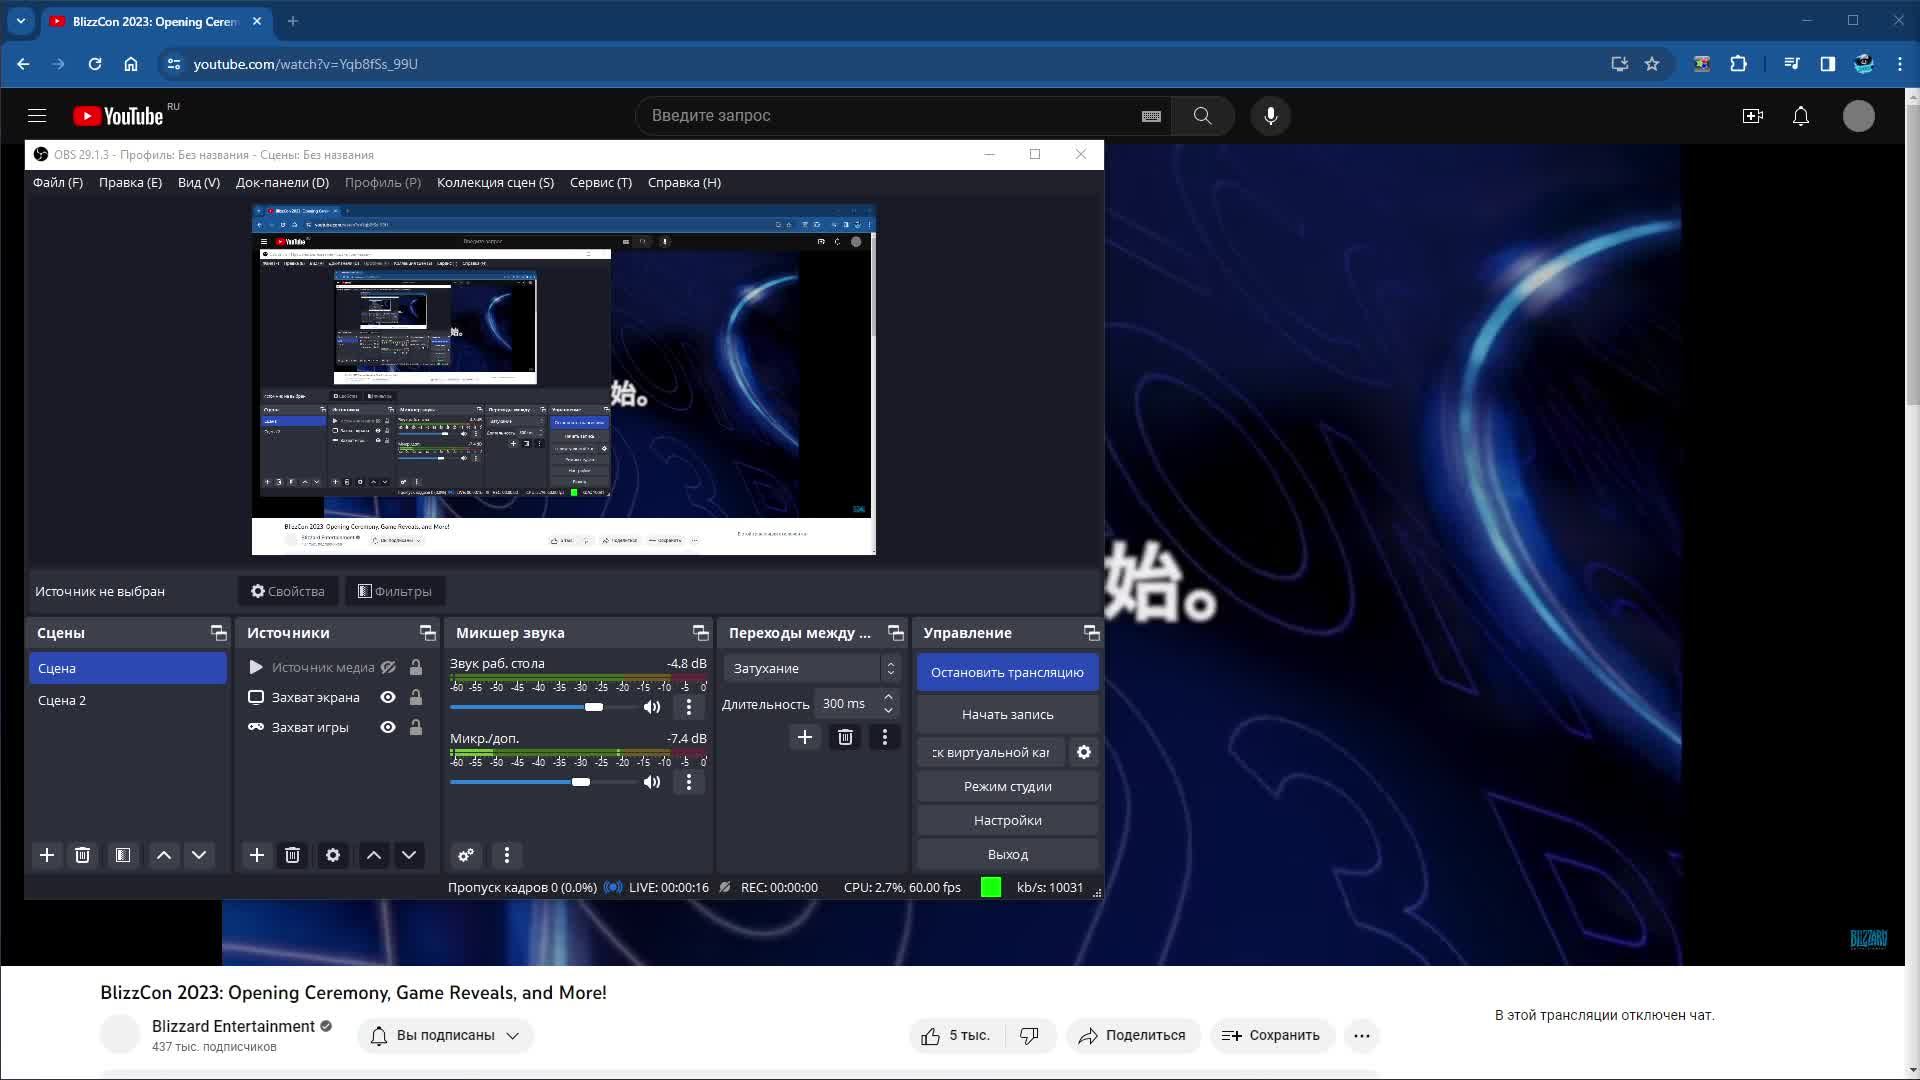Remove transition with trash icon
The height and width of the screenshot is (1080, 1920).
845,737
